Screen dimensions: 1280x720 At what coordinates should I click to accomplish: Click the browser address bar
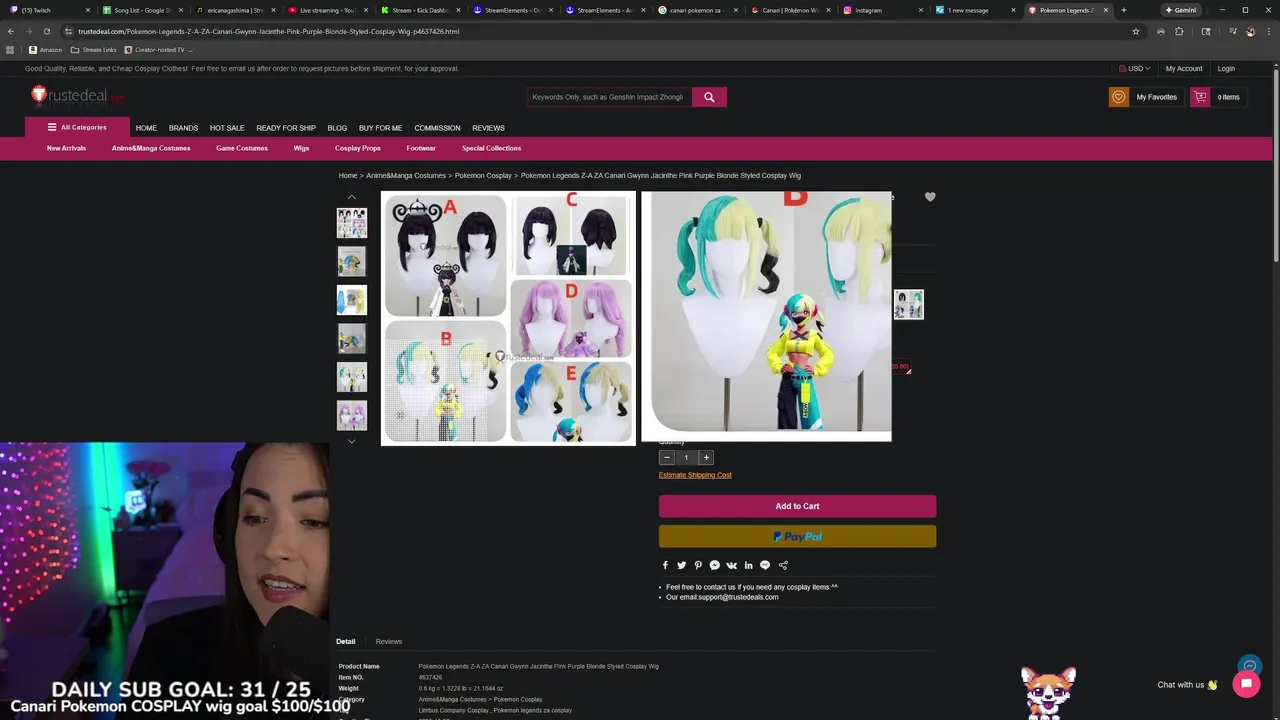(600, 31)
